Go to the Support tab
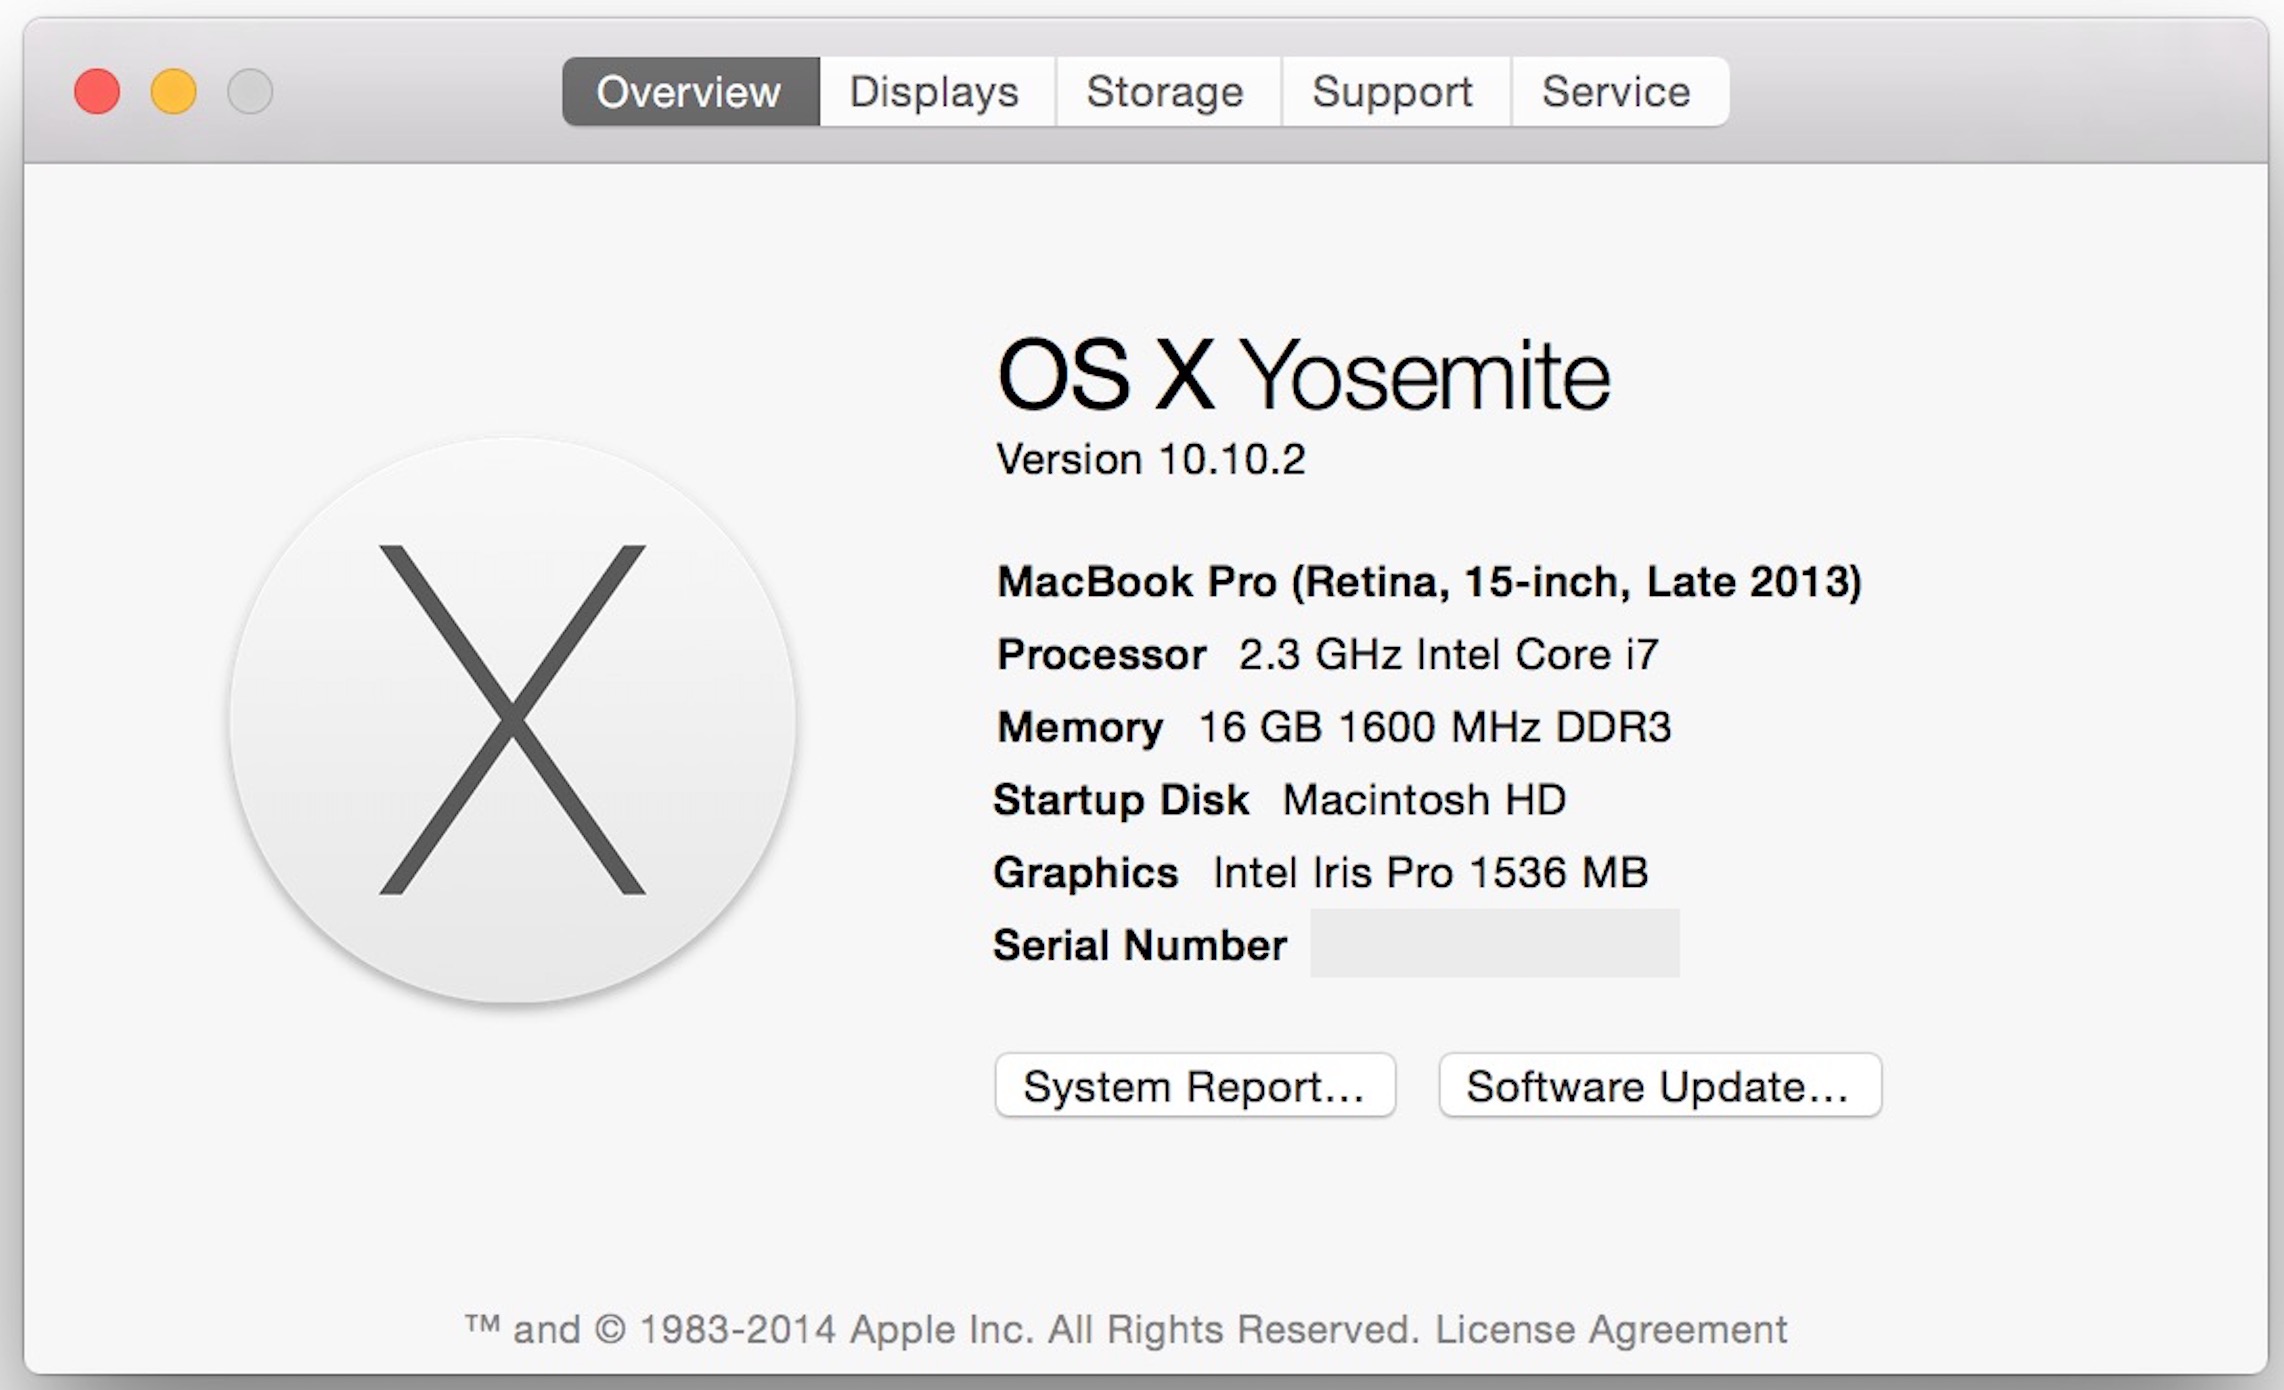The height and width of the screenshot is (1390, 2284). (x=1393, y=92)
